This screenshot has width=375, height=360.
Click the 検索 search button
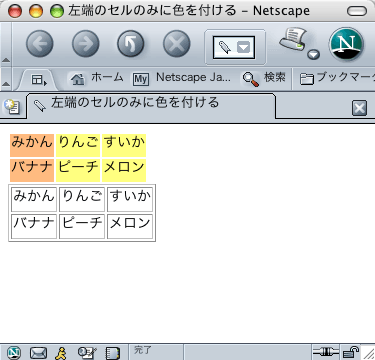pos(264,79)
